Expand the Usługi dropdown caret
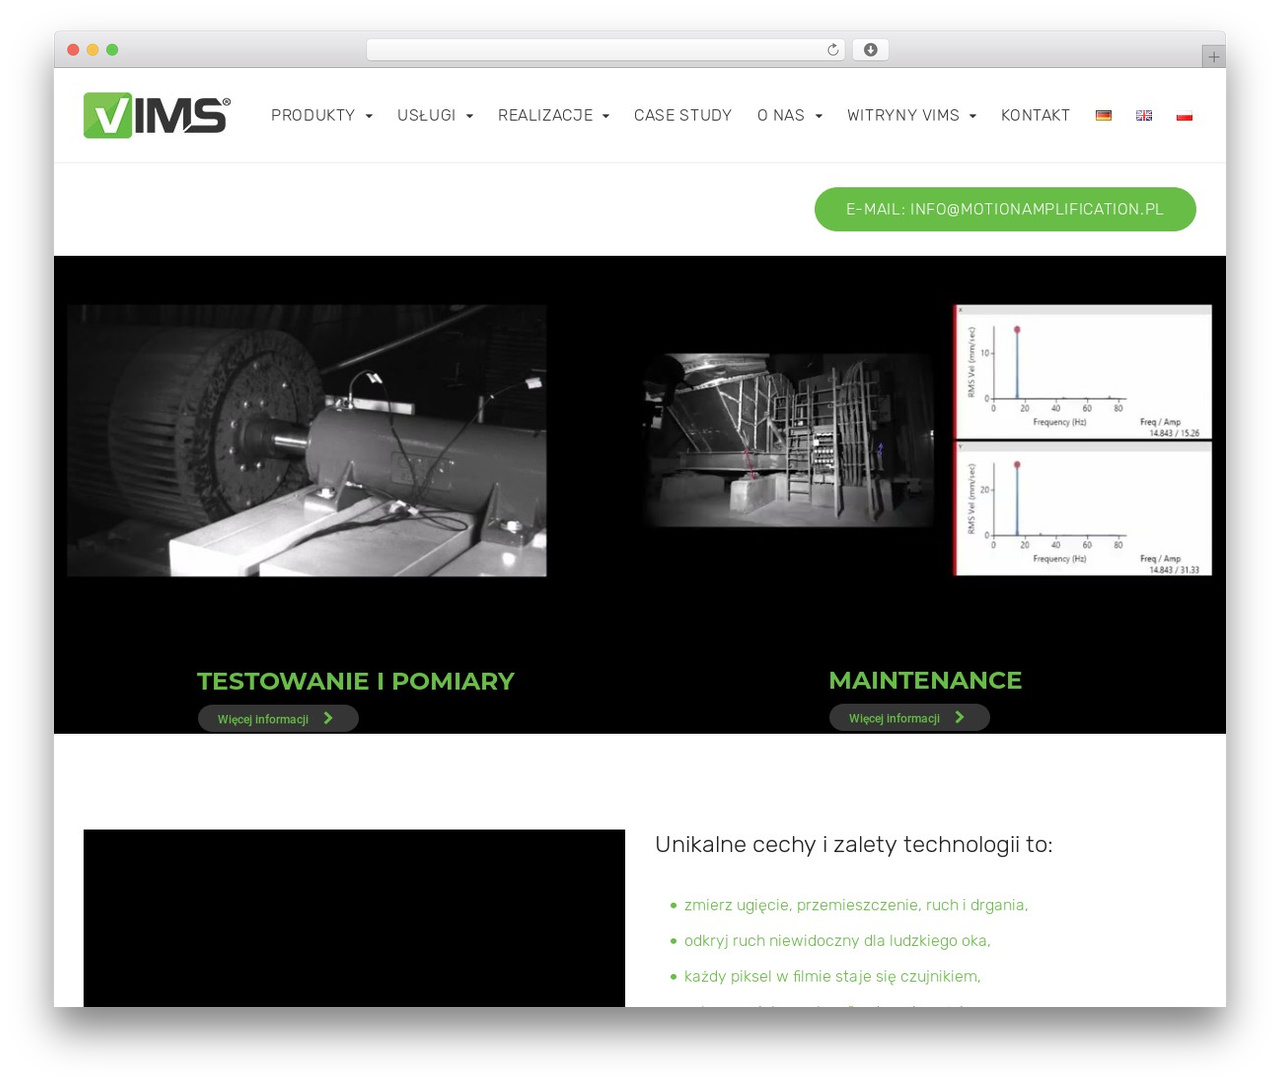The height and width of the screenshot is (1084, 1280). click(x=470, y=117)
